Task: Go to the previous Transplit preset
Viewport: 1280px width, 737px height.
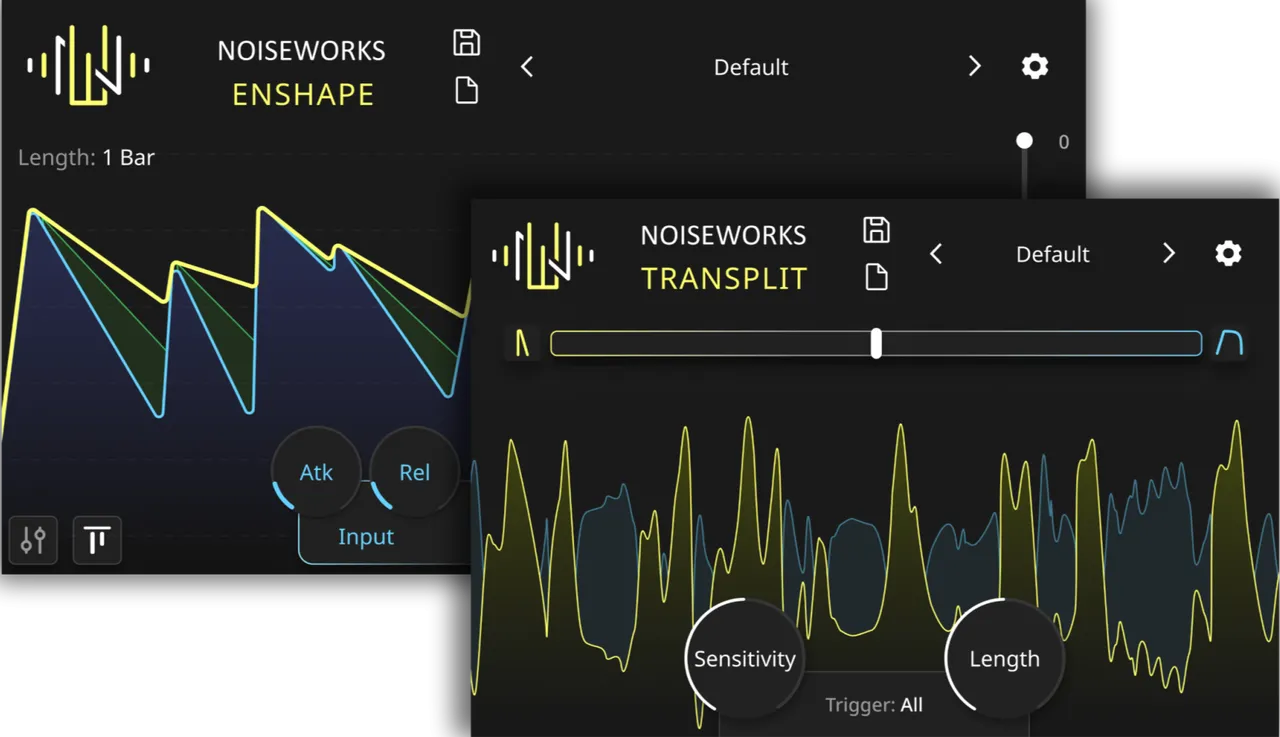Action: coord(936,254)
